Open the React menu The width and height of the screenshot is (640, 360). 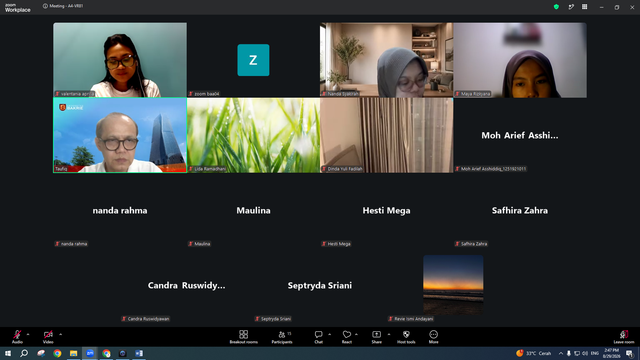tap(347, 337)
